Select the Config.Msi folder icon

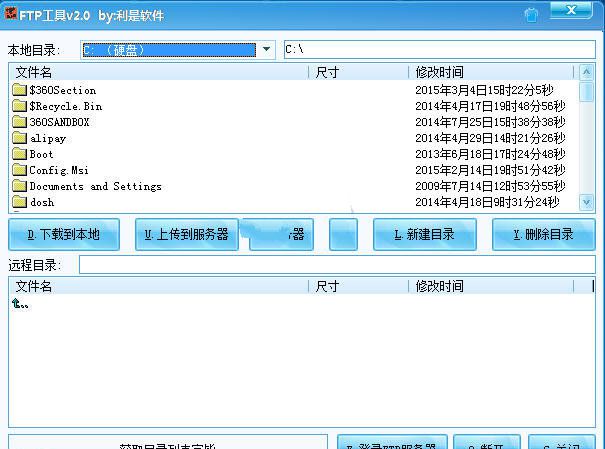[x=19, y=170]
